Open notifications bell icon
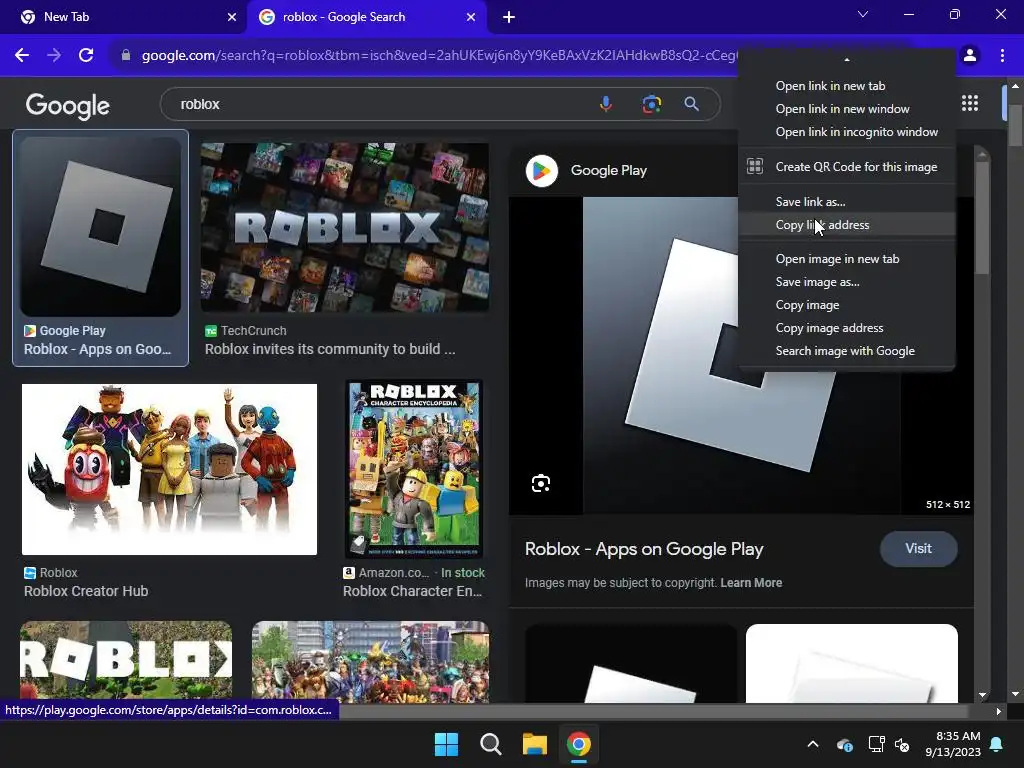 click(997, 744)
